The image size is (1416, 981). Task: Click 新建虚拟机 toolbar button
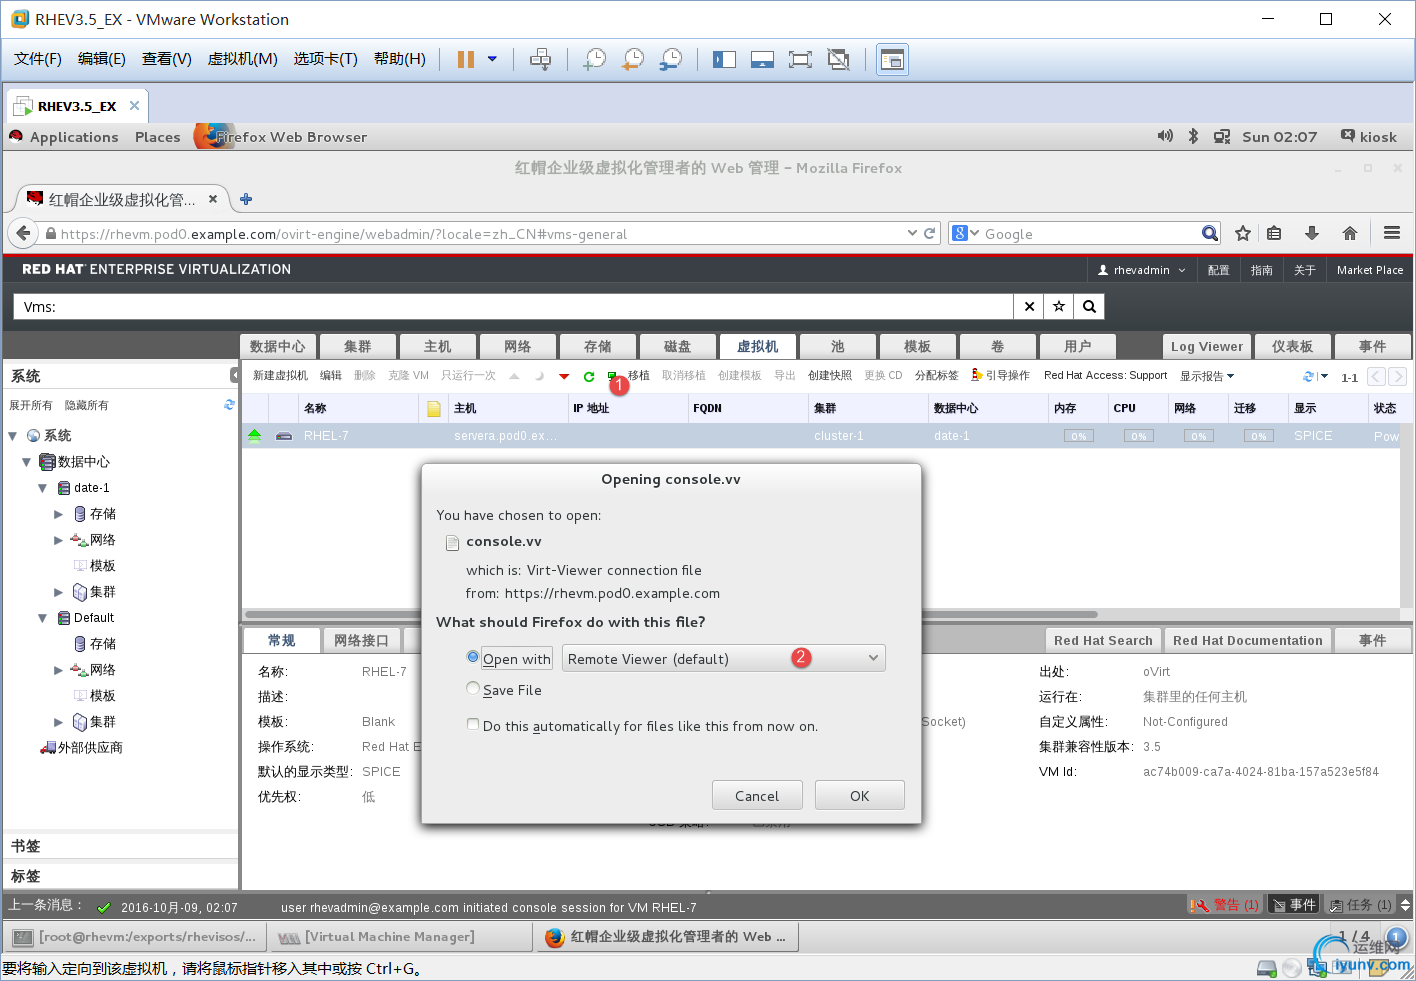[x=280, y=376]
